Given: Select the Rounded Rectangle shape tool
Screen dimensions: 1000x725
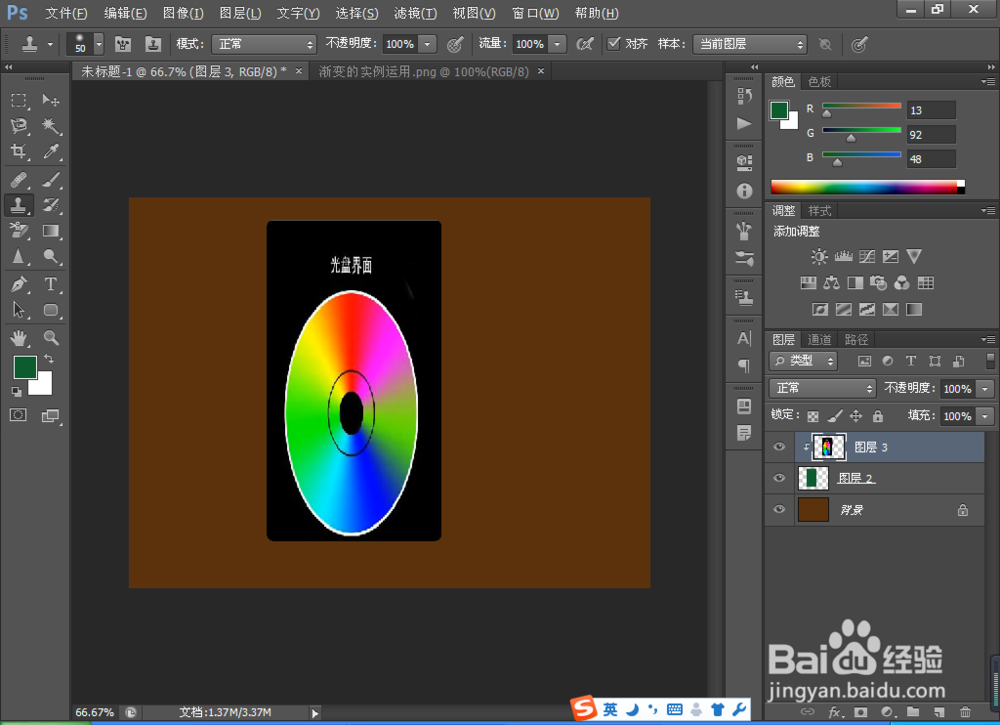Looking at the screenshot, I should pyautogui.click(x=50, y=310).
